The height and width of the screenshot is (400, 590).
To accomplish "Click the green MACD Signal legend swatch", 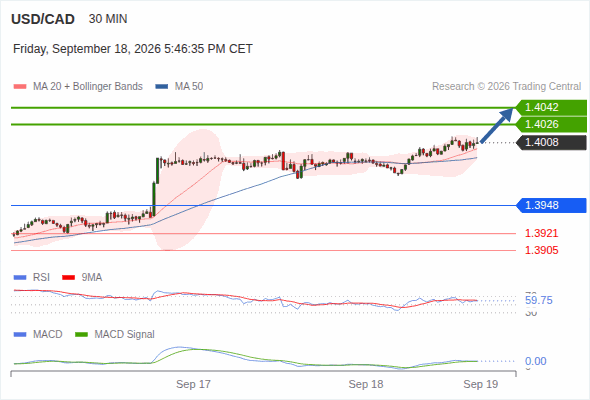I will click(x=81, y=334).
